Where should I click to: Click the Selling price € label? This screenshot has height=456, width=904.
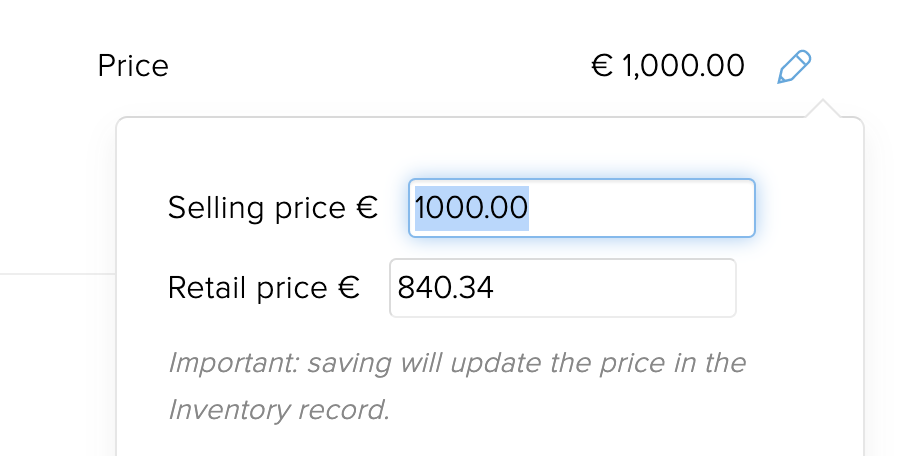pyautogui.click(x=273, y=208)
